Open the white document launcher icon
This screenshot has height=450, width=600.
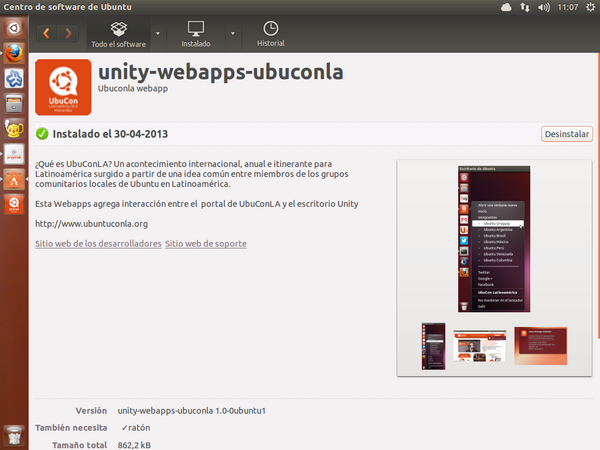[14, 154]
